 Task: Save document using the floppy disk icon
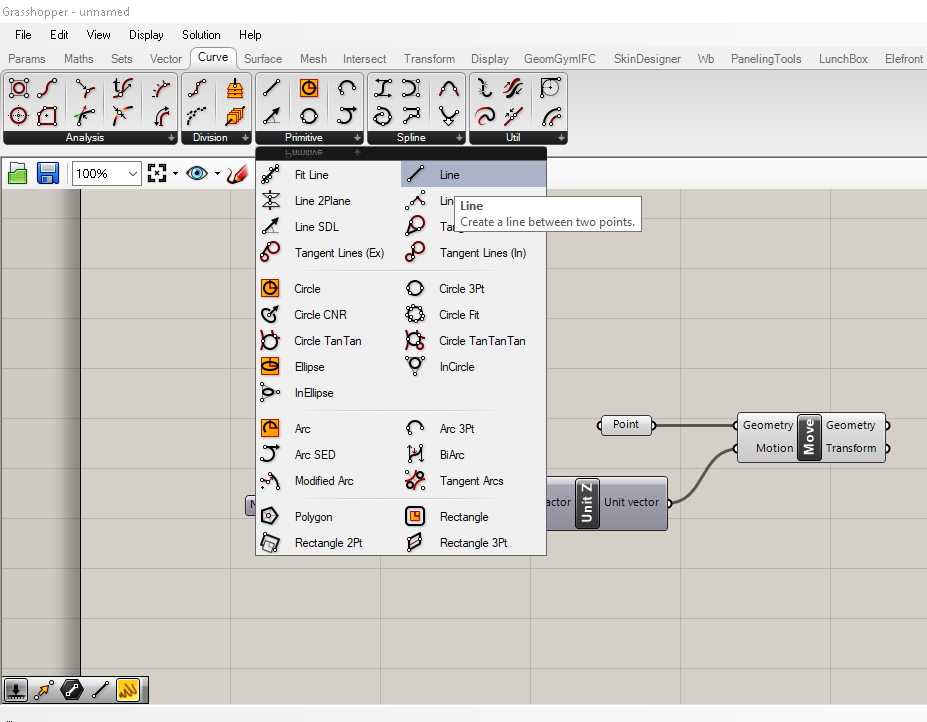click(47, 174)
